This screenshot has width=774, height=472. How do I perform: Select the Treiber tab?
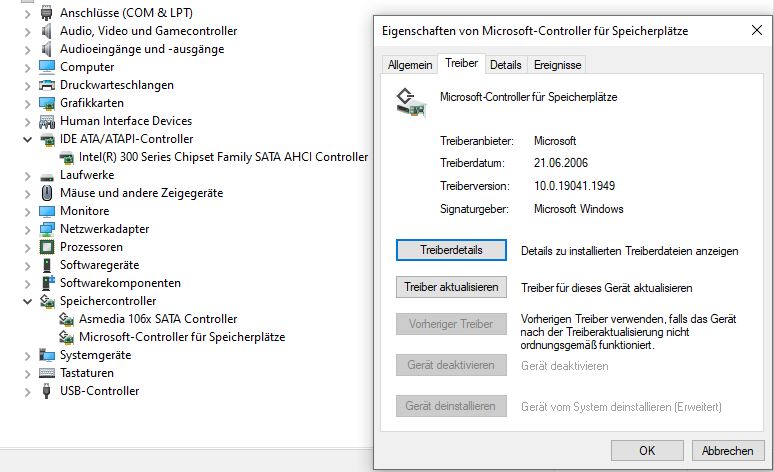[462, 63]
